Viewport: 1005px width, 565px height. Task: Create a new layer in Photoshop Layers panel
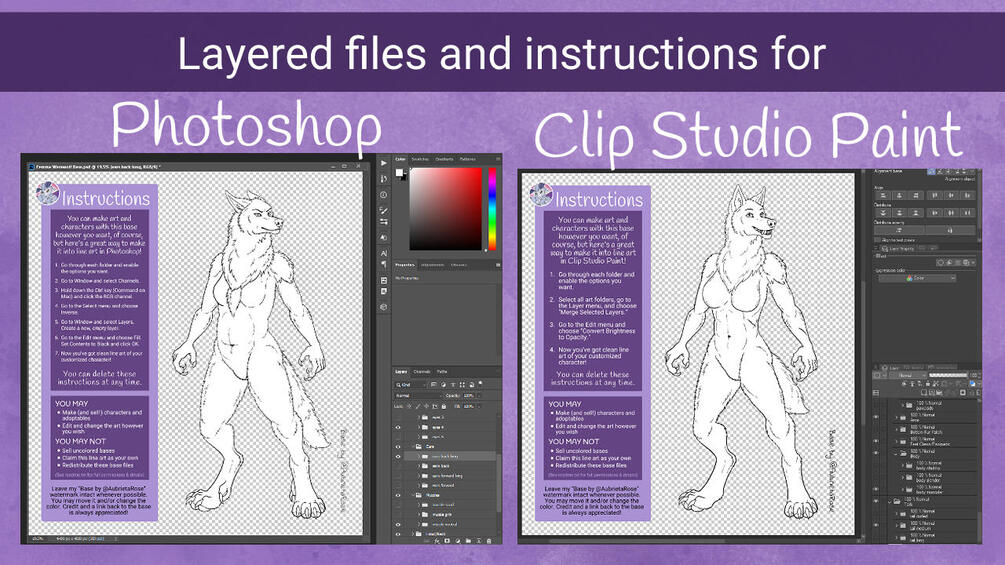click(x=479, y=541)
